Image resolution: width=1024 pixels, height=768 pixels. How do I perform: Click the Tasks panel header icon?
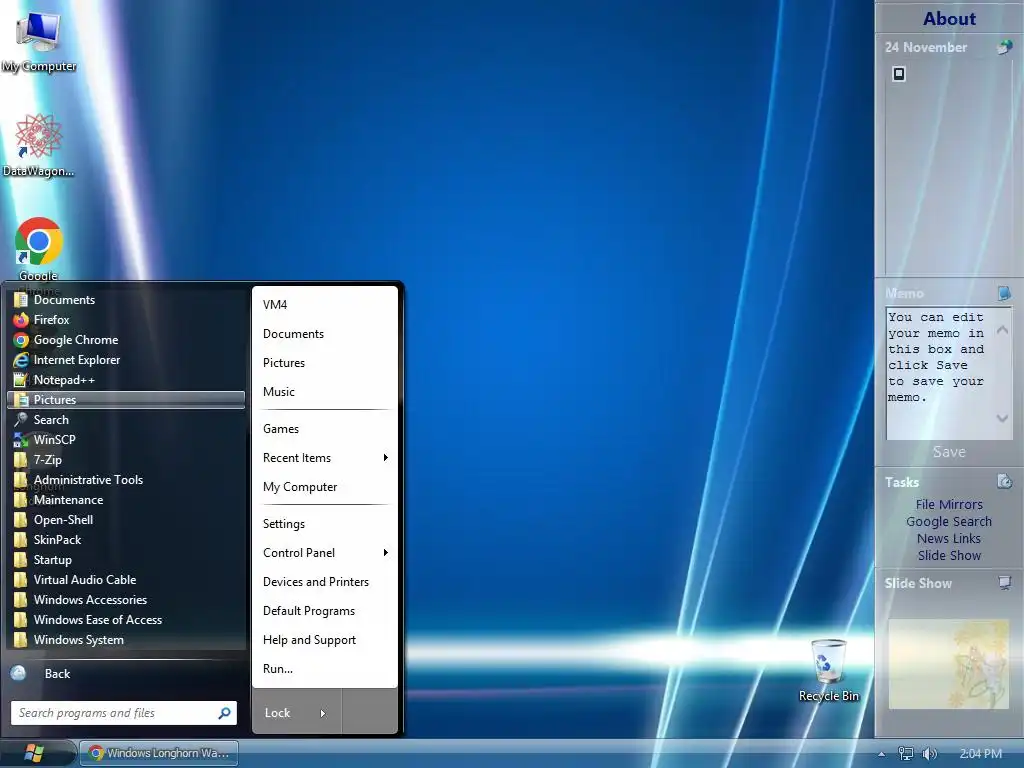[1004, 482]
